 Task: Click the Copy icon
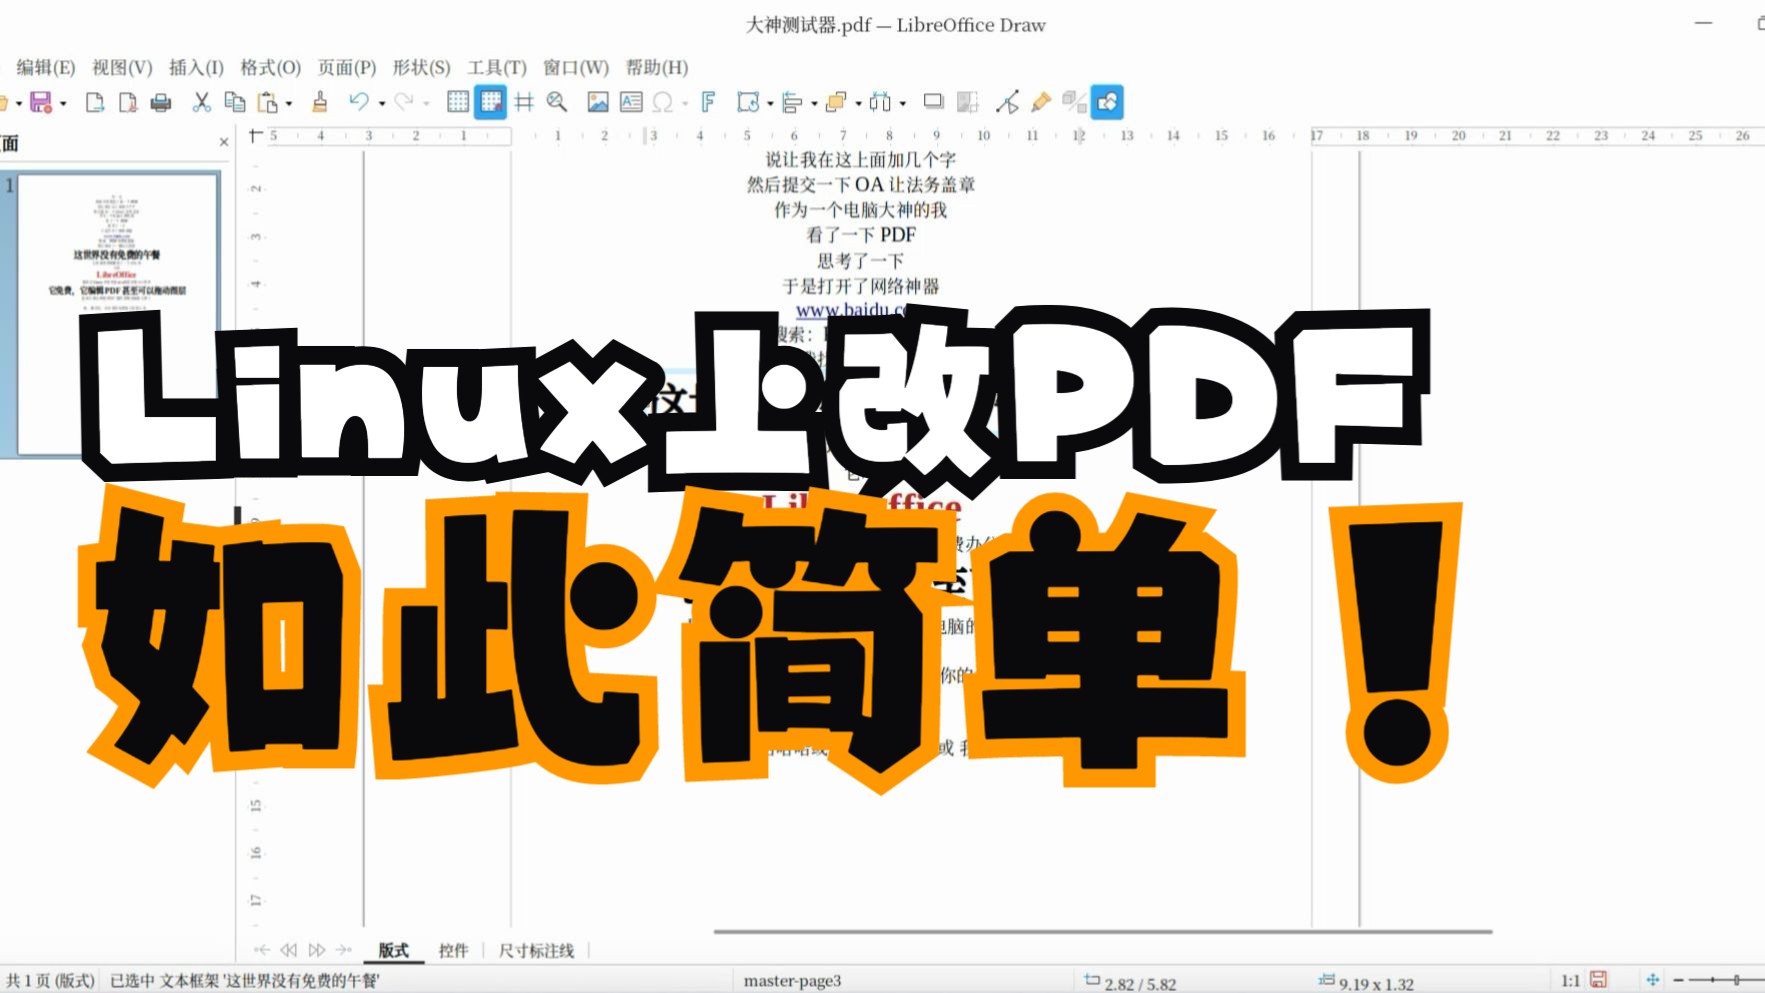pos(235,102)
